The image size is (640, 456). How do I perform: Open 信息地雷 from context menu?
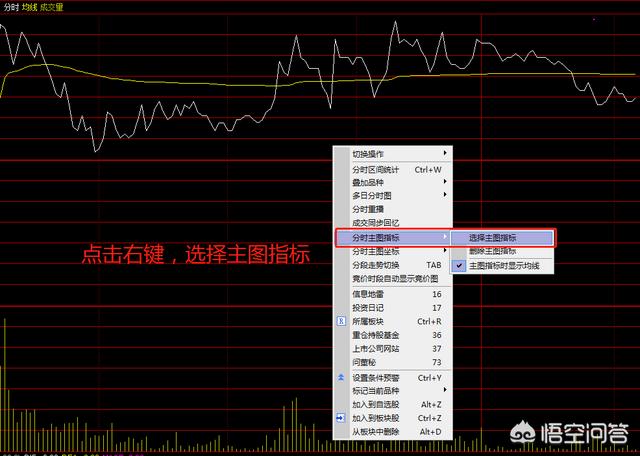[x=393, y=294]
